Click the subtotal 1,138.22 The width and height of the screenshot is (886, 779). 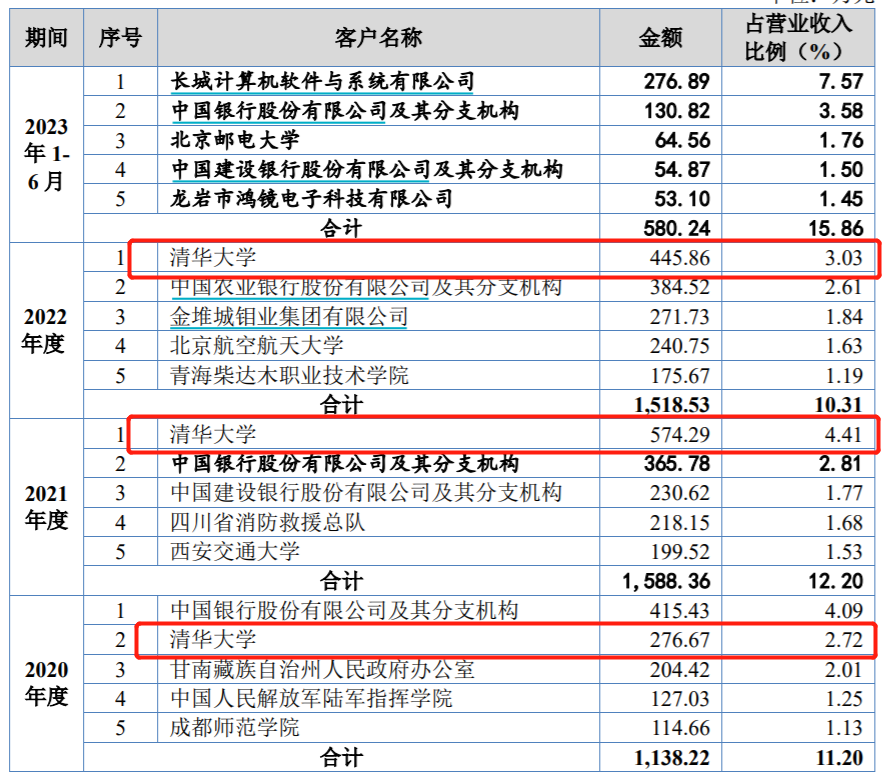(x=672, y=758)
